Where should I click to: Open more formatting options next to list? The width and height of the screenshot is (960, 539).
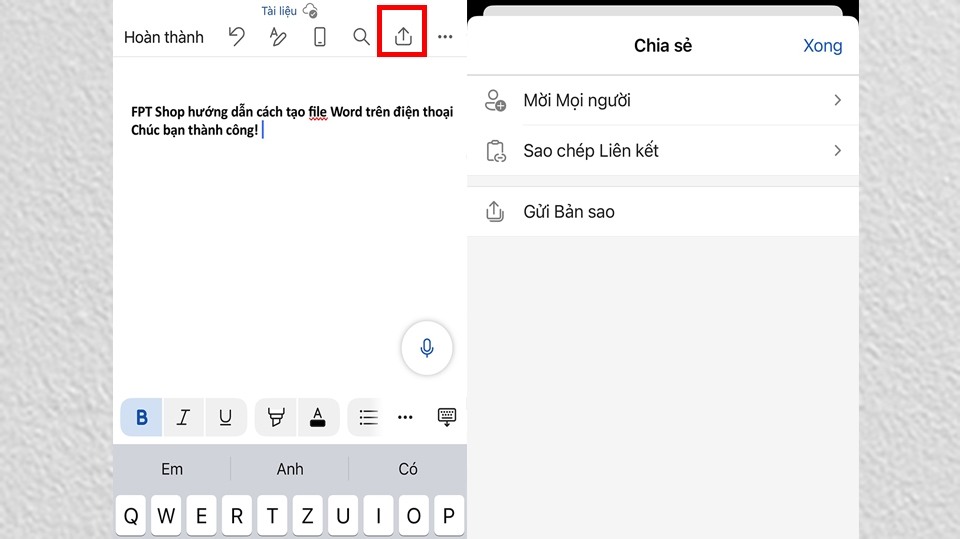point(405,417)
